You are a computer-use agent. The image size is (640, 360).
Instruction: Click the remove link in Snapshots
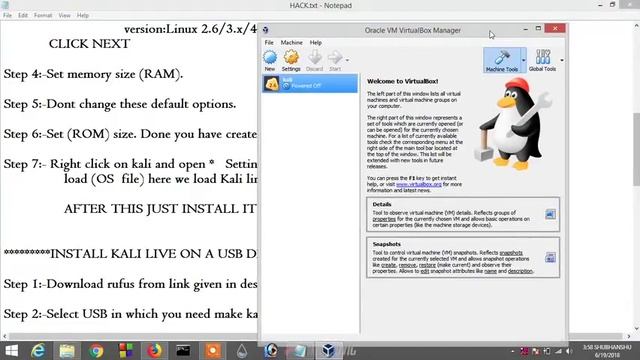tap(407, 265)
